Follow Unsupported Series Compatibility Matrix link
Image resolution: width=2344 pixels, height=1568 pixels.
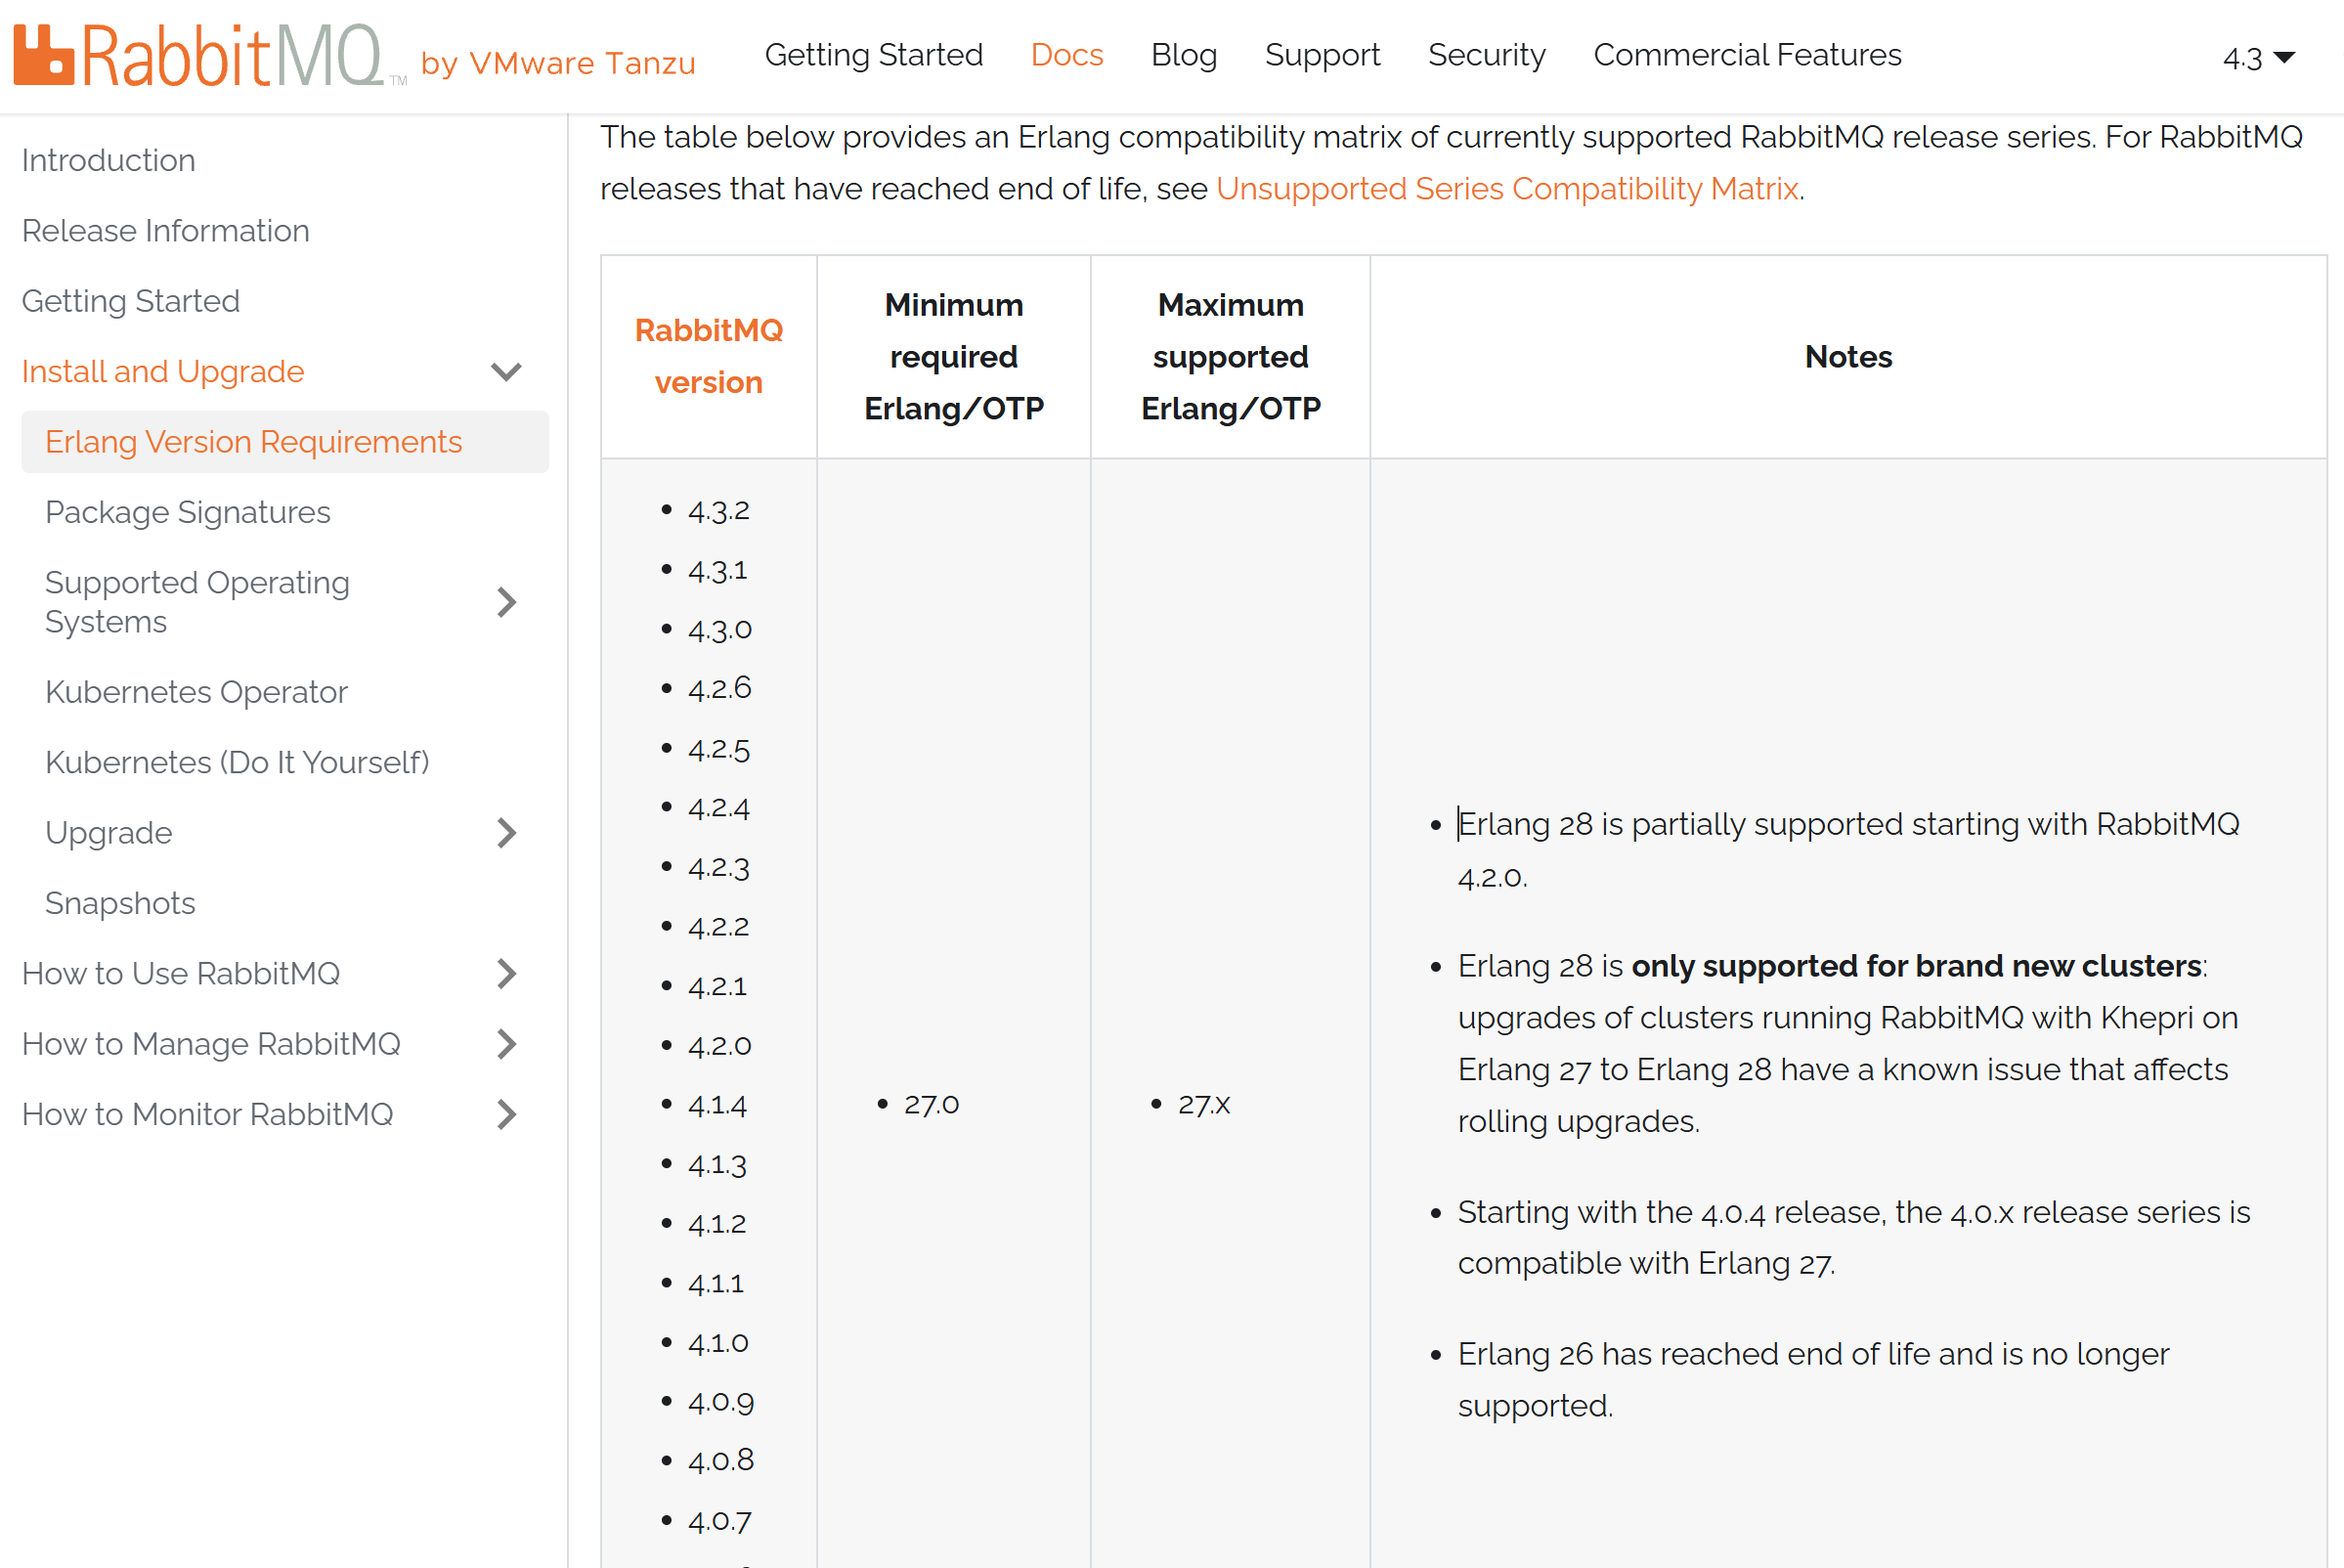coord(1507,188)
